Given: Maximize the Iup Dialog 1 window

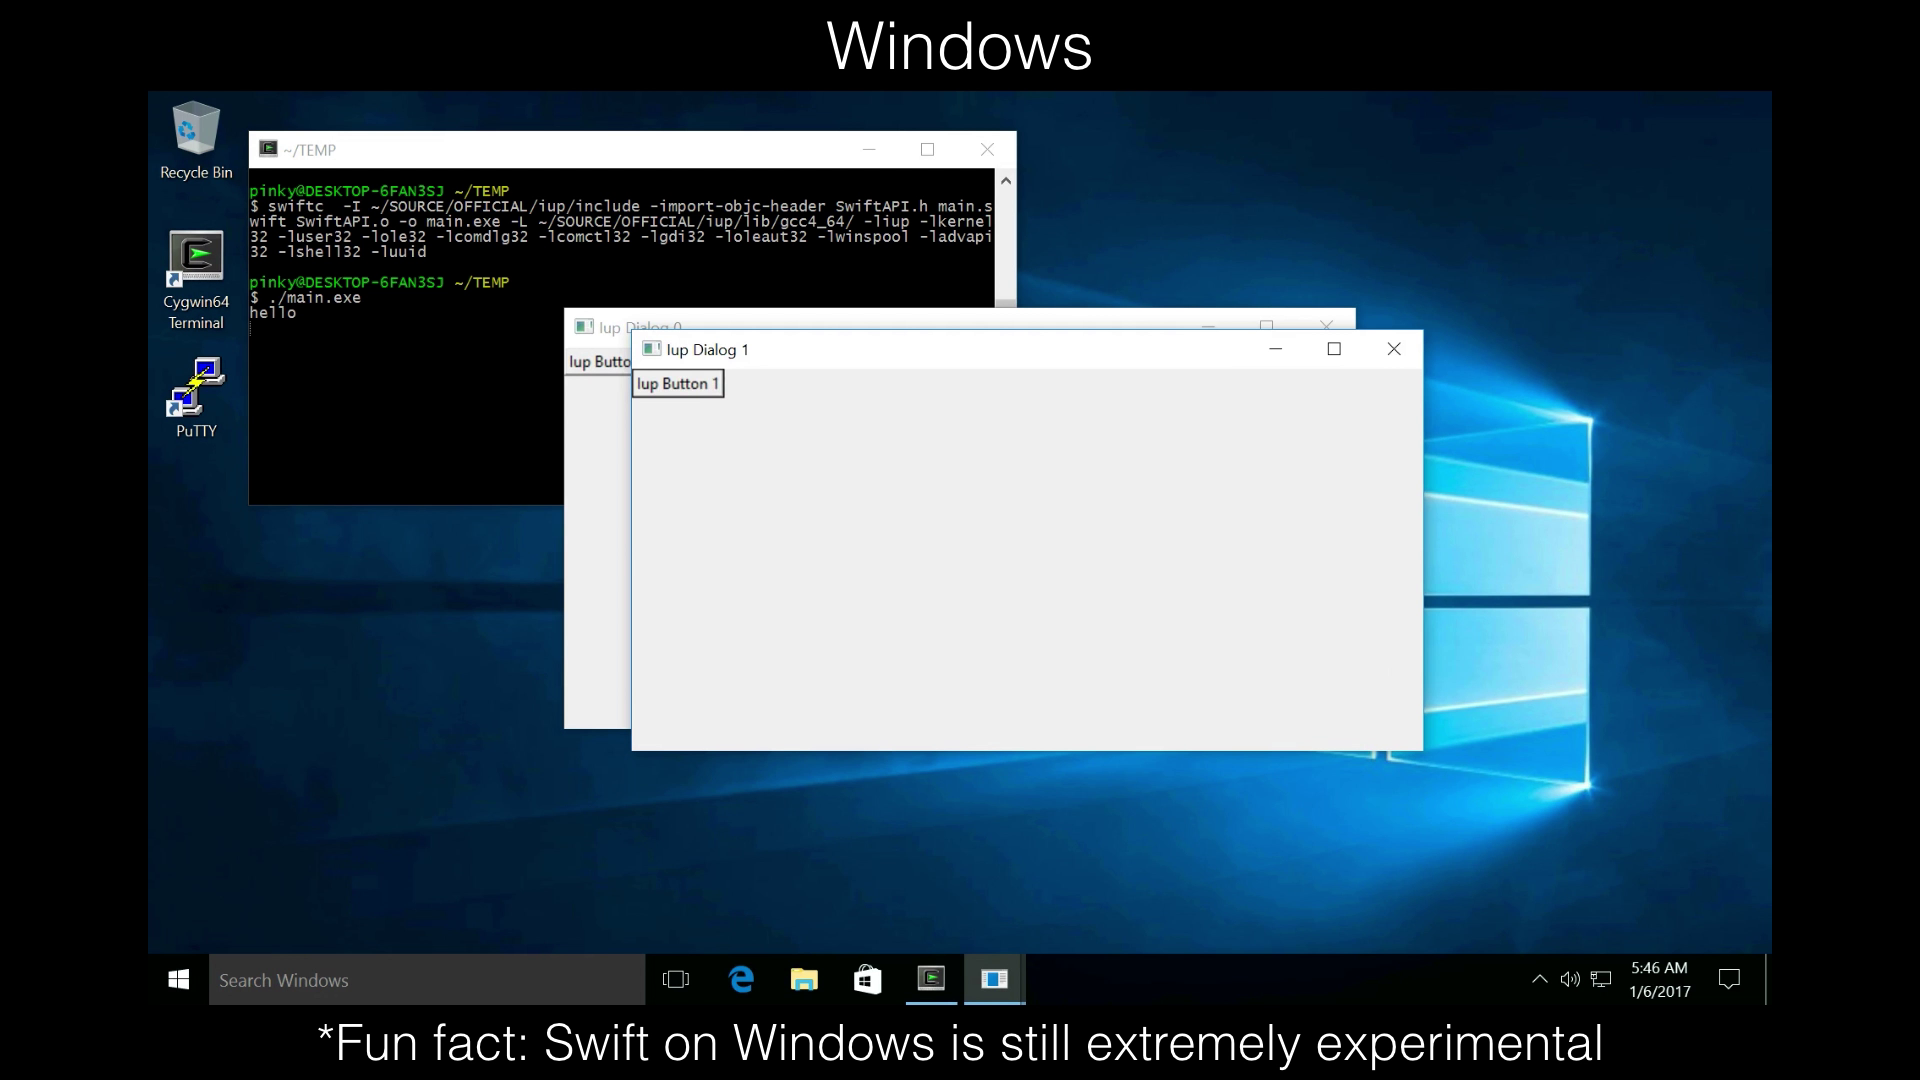Looking at the screenshot, I should pos(1334,349).
